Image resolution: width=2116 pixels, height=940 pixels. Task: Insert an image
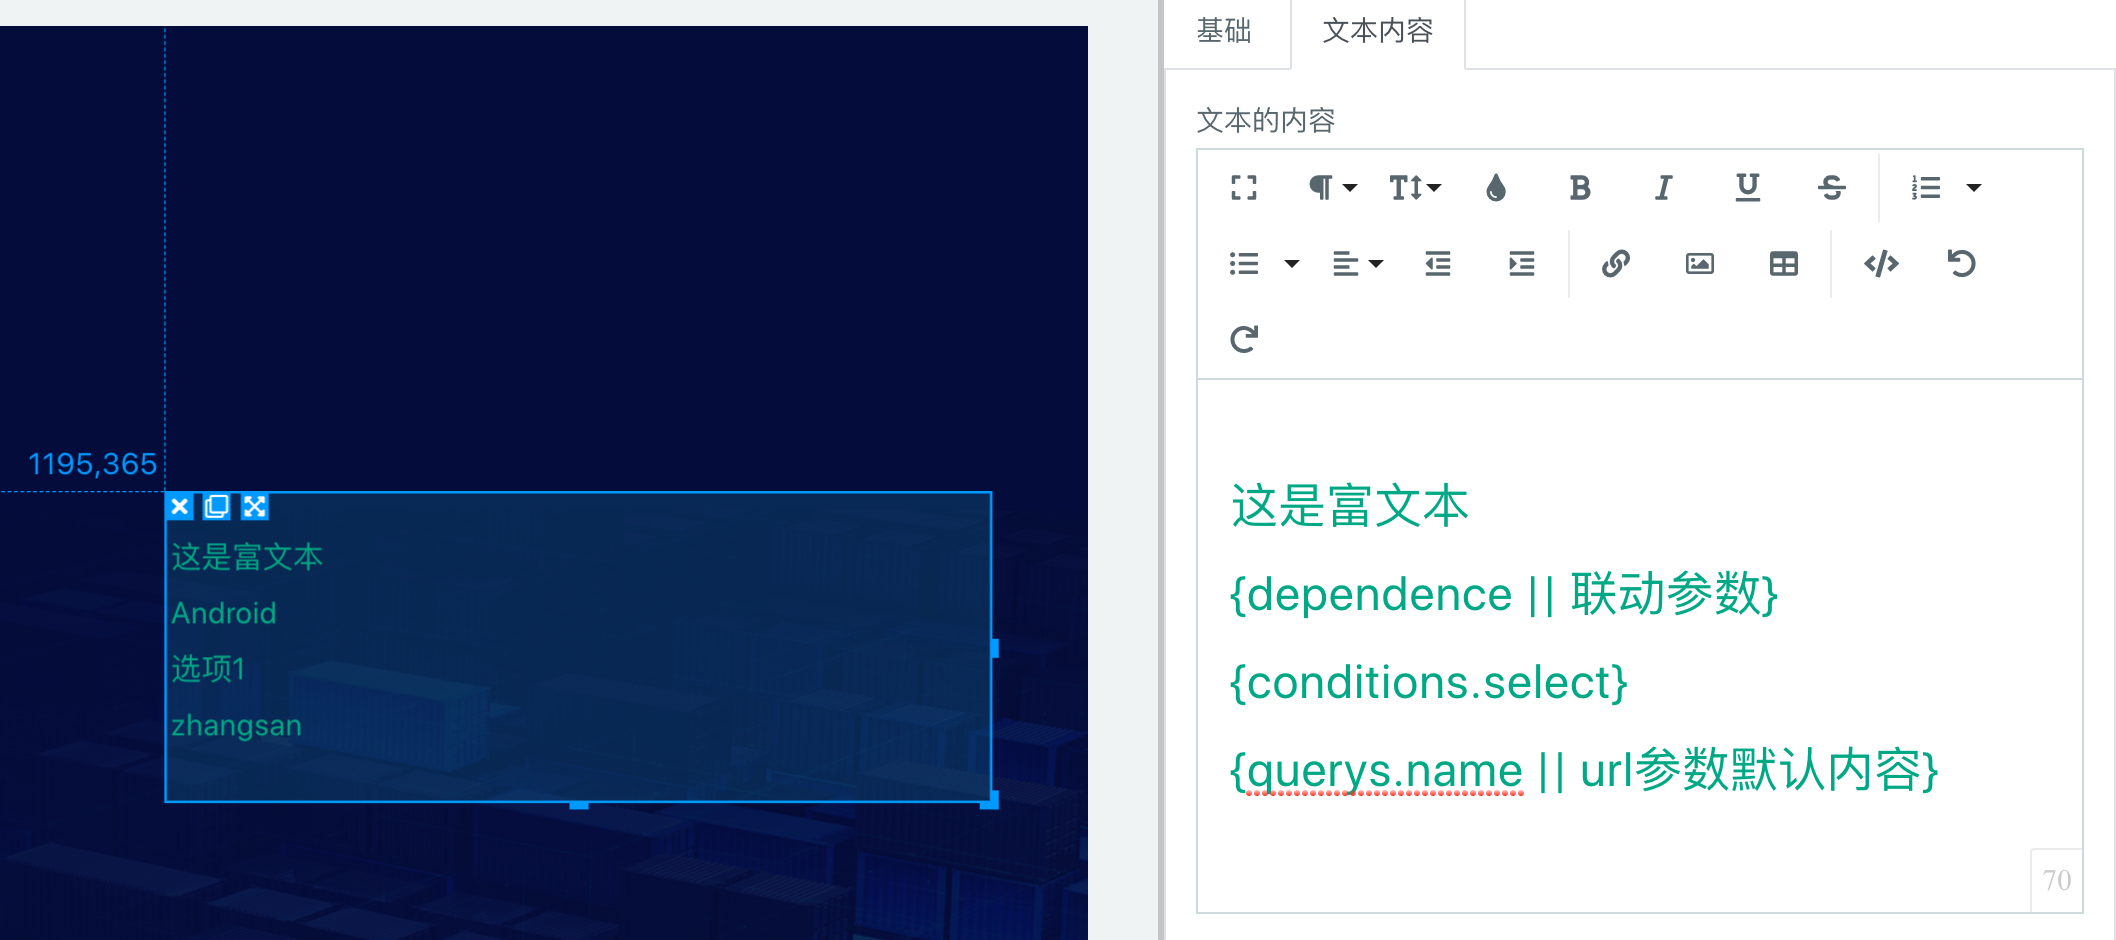click(x=1700, y=264)
